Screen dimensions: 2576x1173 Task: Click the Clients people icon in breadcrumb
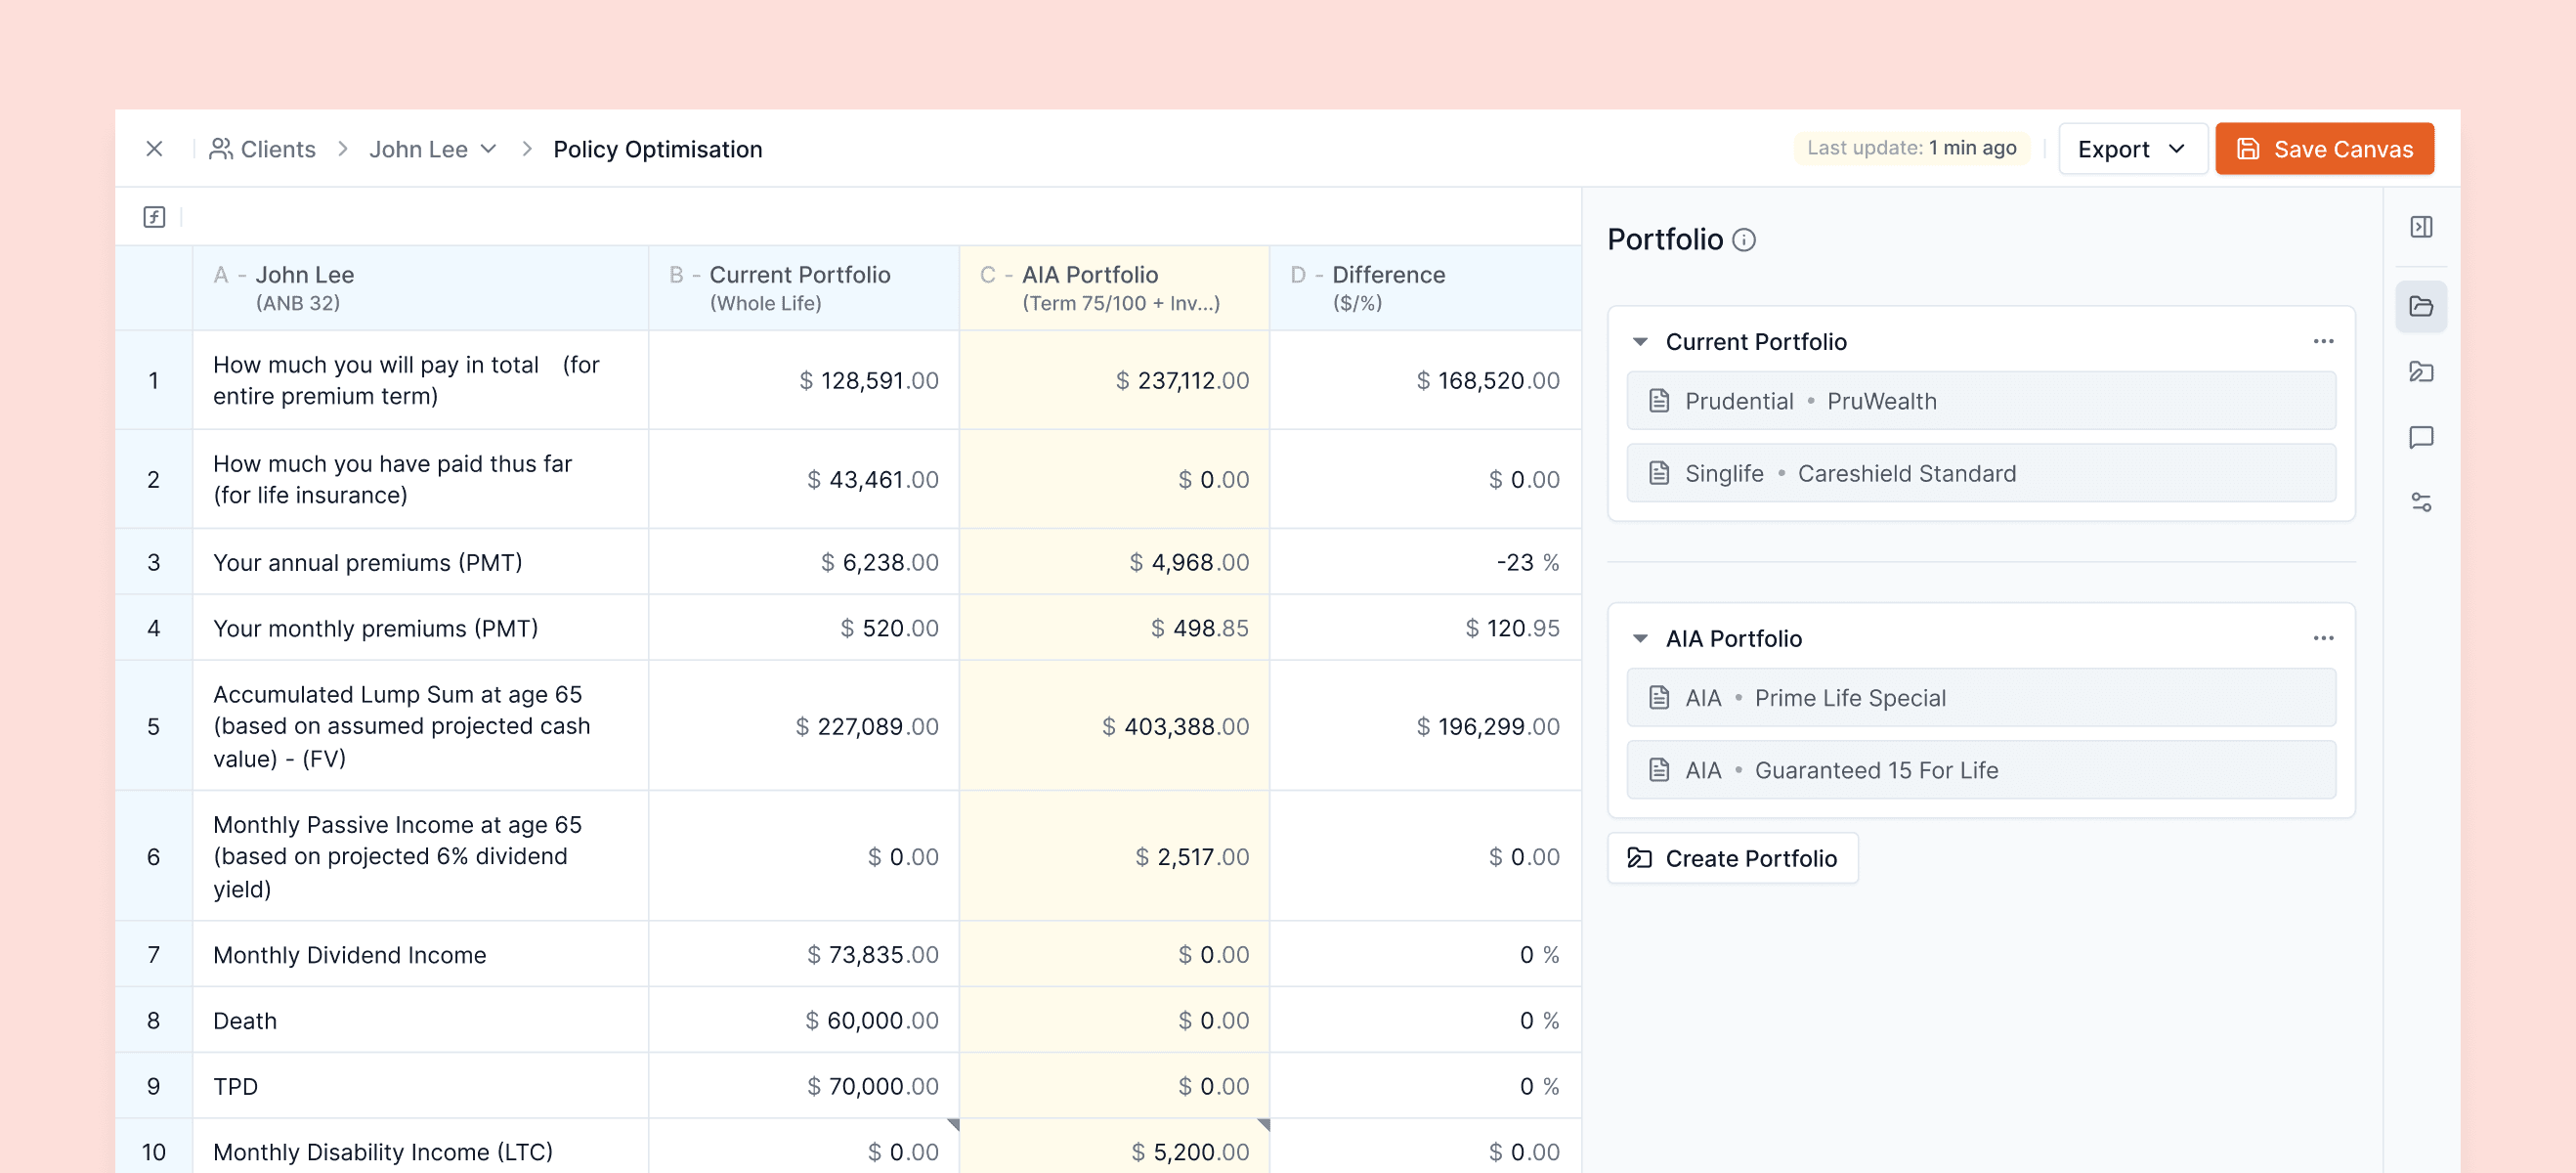pyautogui.click(x=222, y=147)
